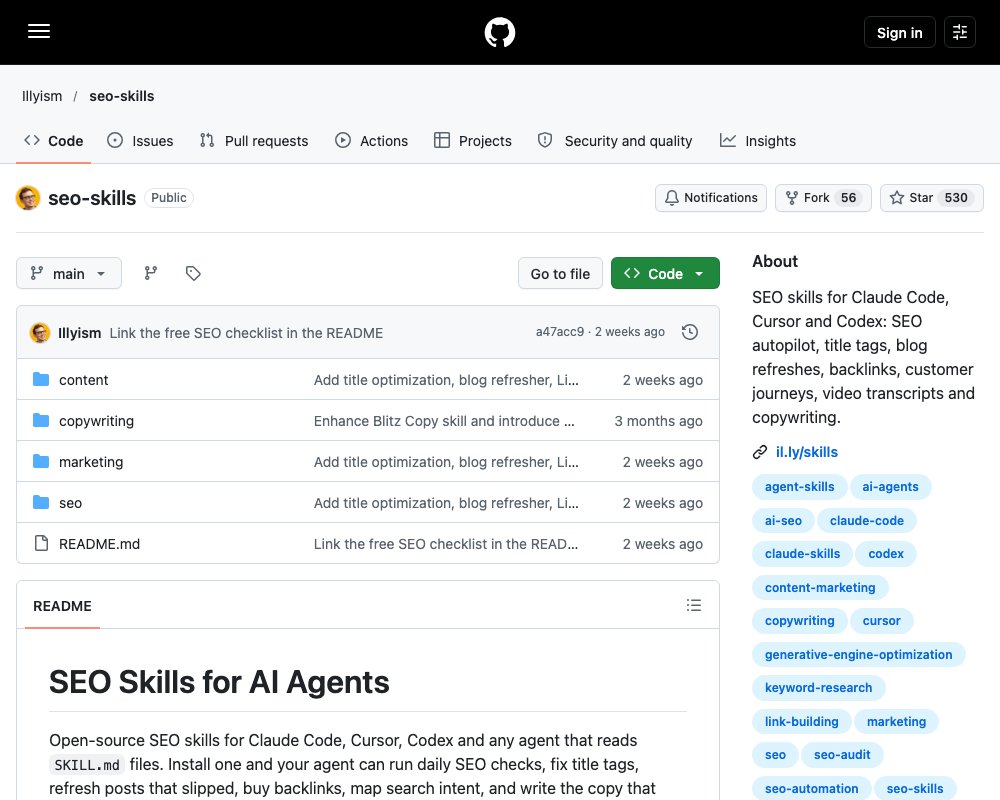Screen dimensions: 1000x800
Task: Click the agent-skills topic tag
Action: coord(800,487)
